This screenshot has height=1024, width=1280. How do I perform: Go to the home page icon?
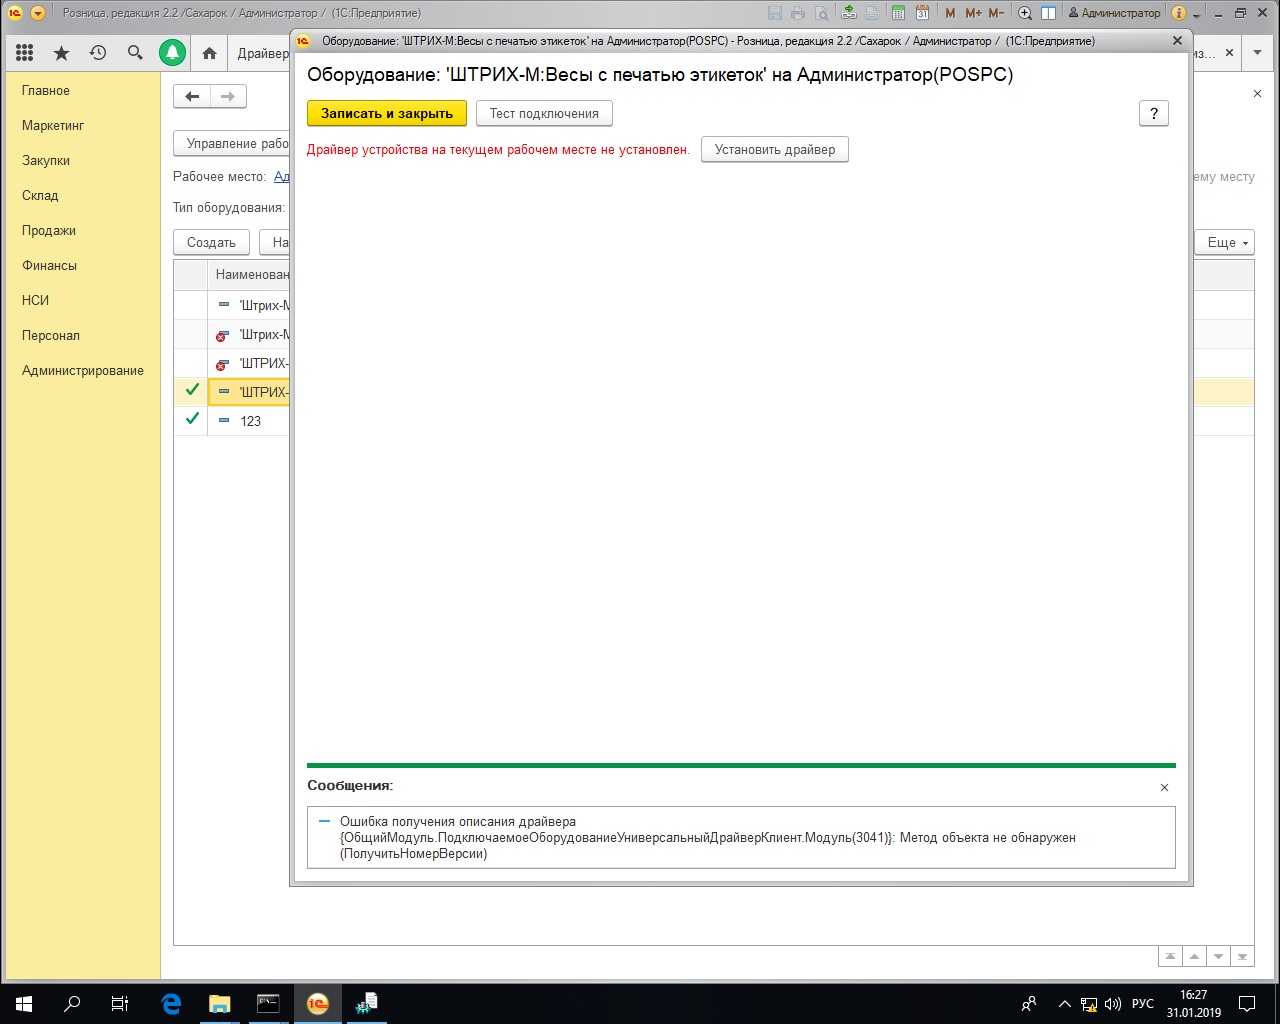pyautogui.click(x=209, y=53)
